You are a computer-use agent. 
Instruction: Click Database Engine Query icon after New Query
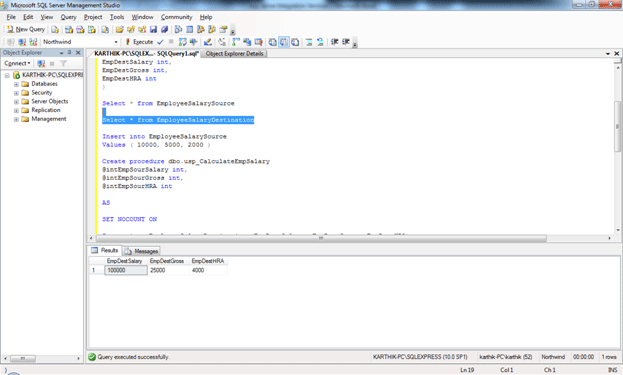(x=55, y=29)
